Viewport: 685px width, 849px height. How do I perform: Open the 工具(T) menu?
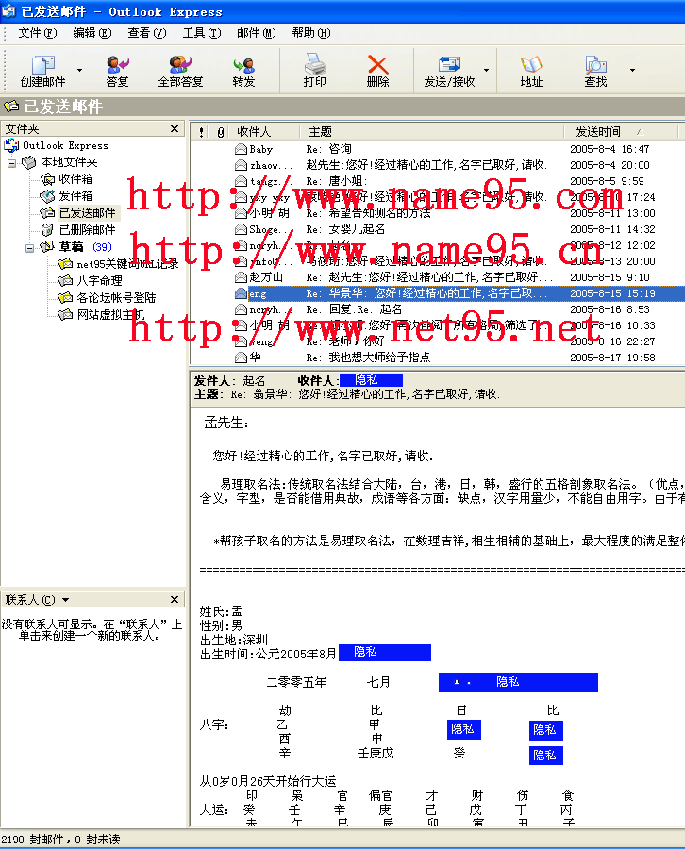coord(201,33)
